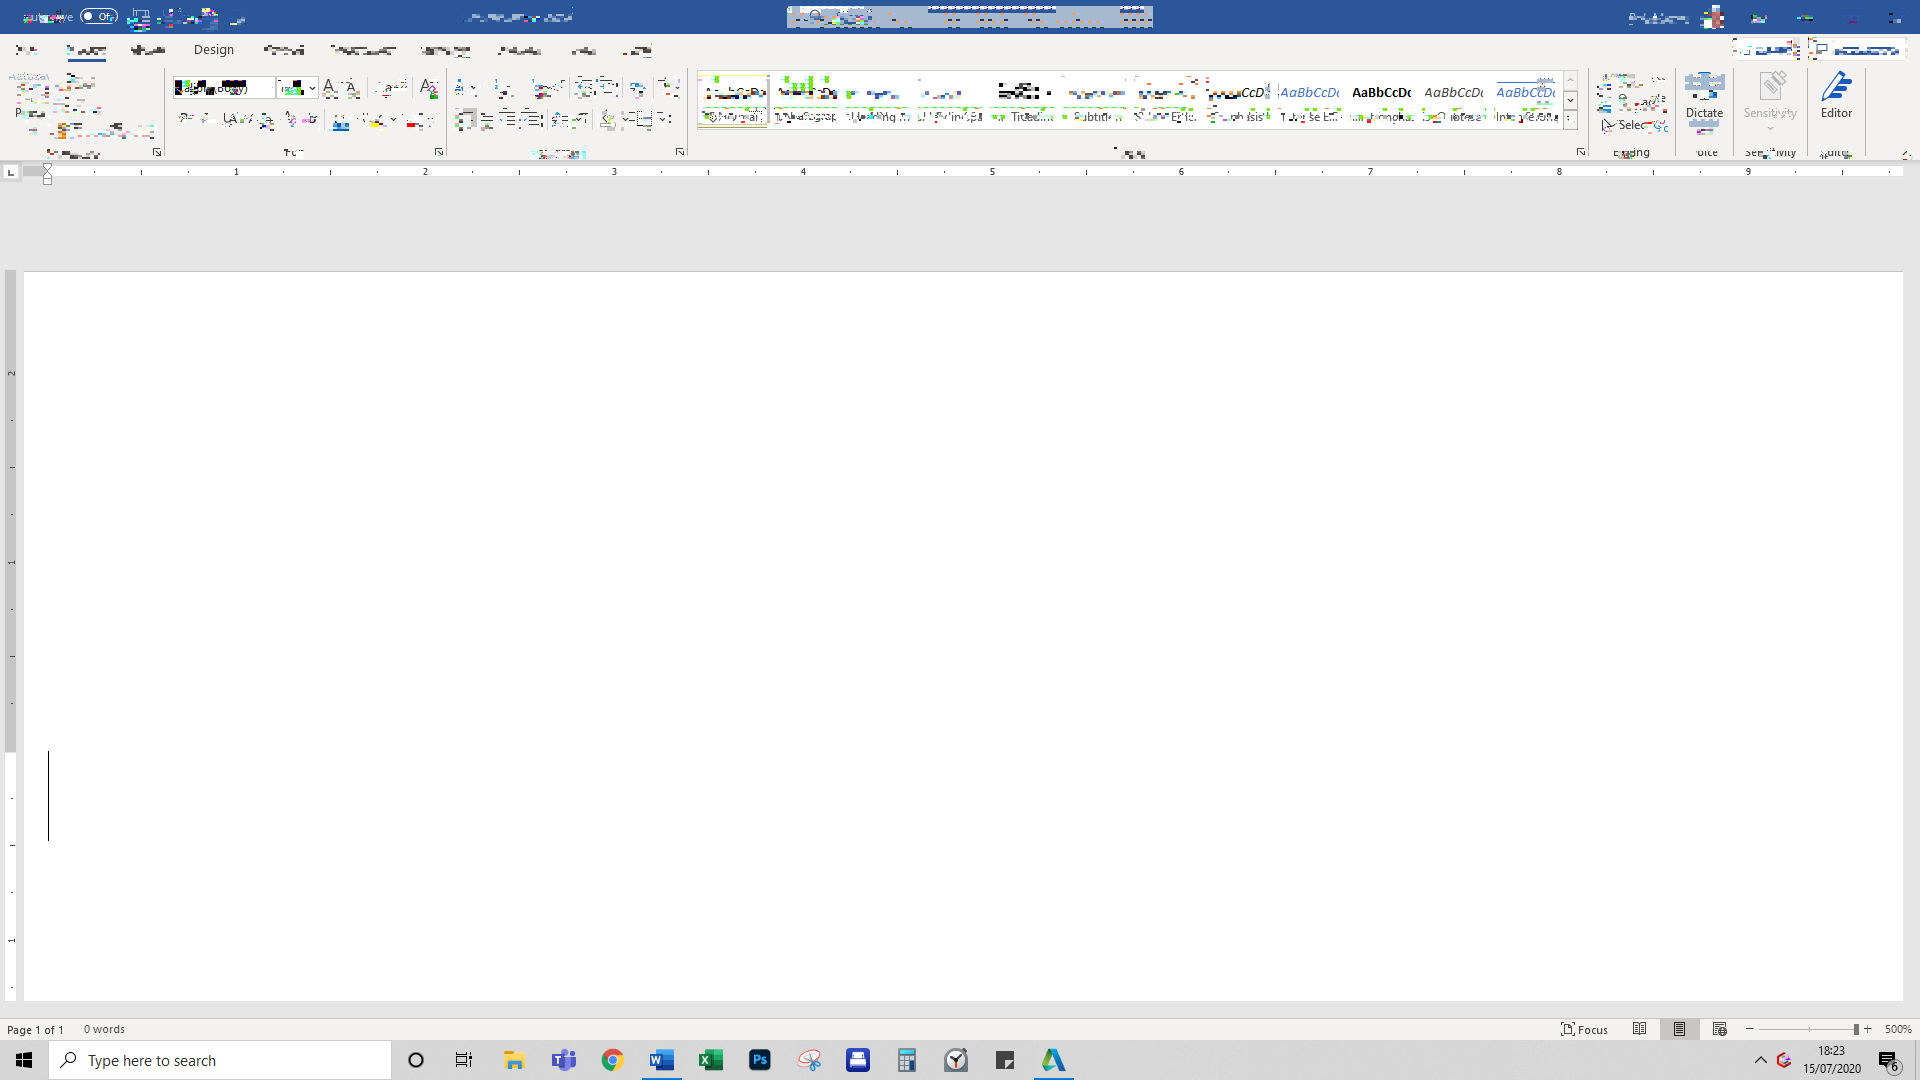This screenshot has height=1080, width=1920.
Task: Collapse the ribbon with the arrow
Action: 1905,154
